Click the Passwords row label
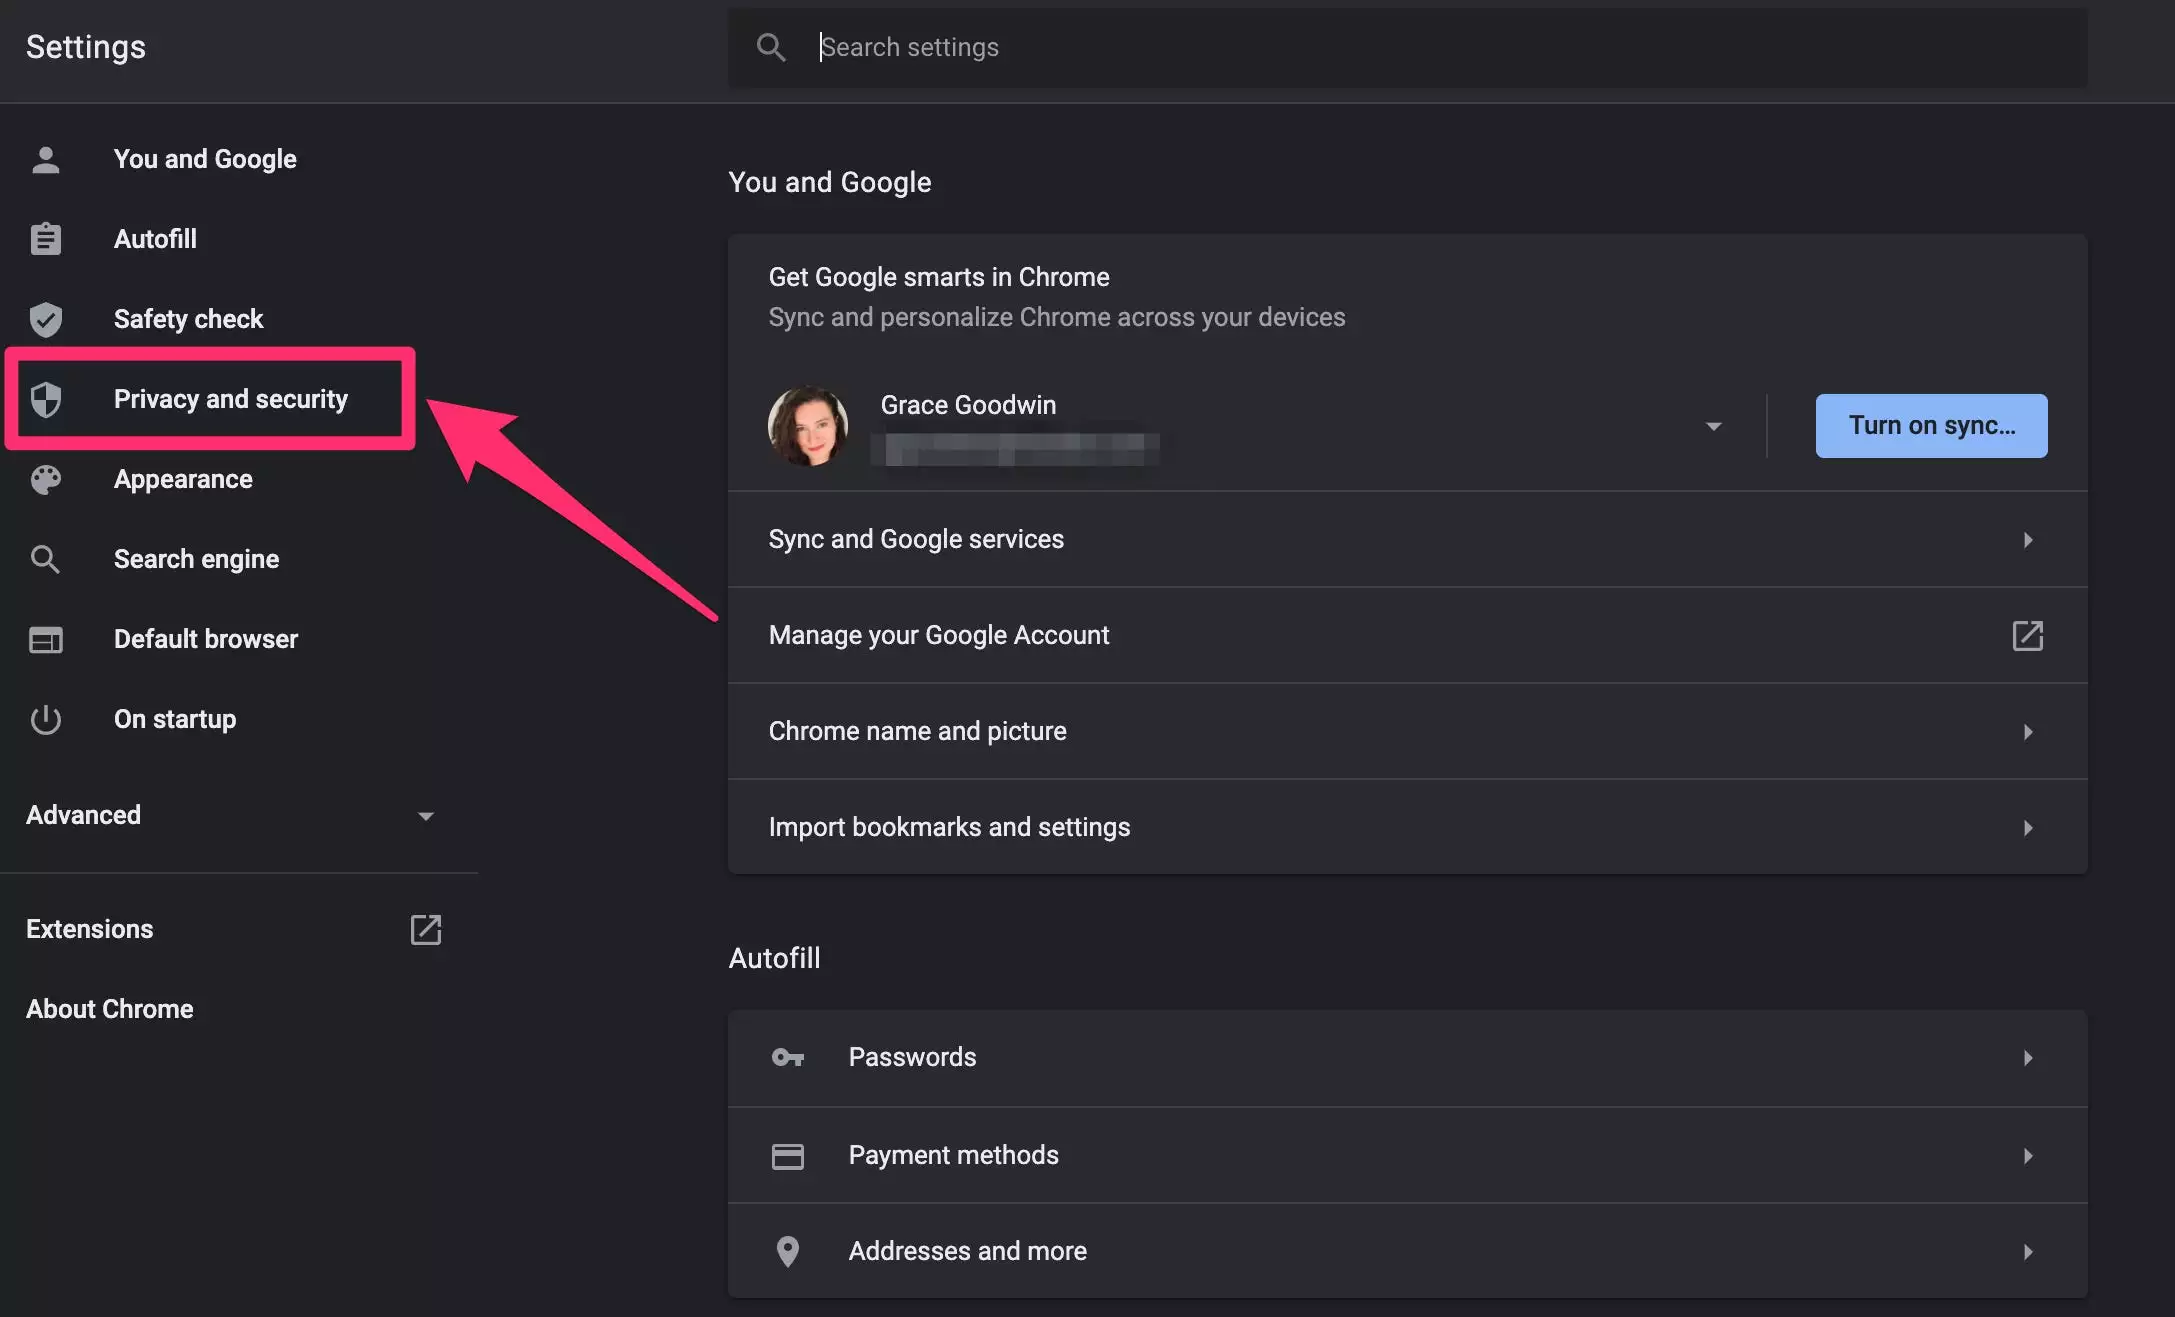 tap(912, 1057)
